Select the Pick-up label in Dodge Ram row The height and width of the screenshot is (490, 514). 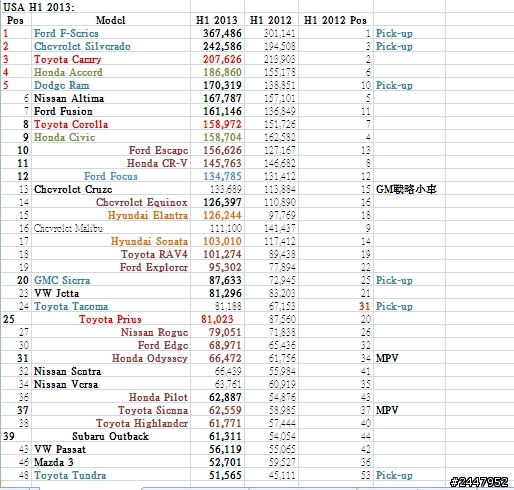394,85
